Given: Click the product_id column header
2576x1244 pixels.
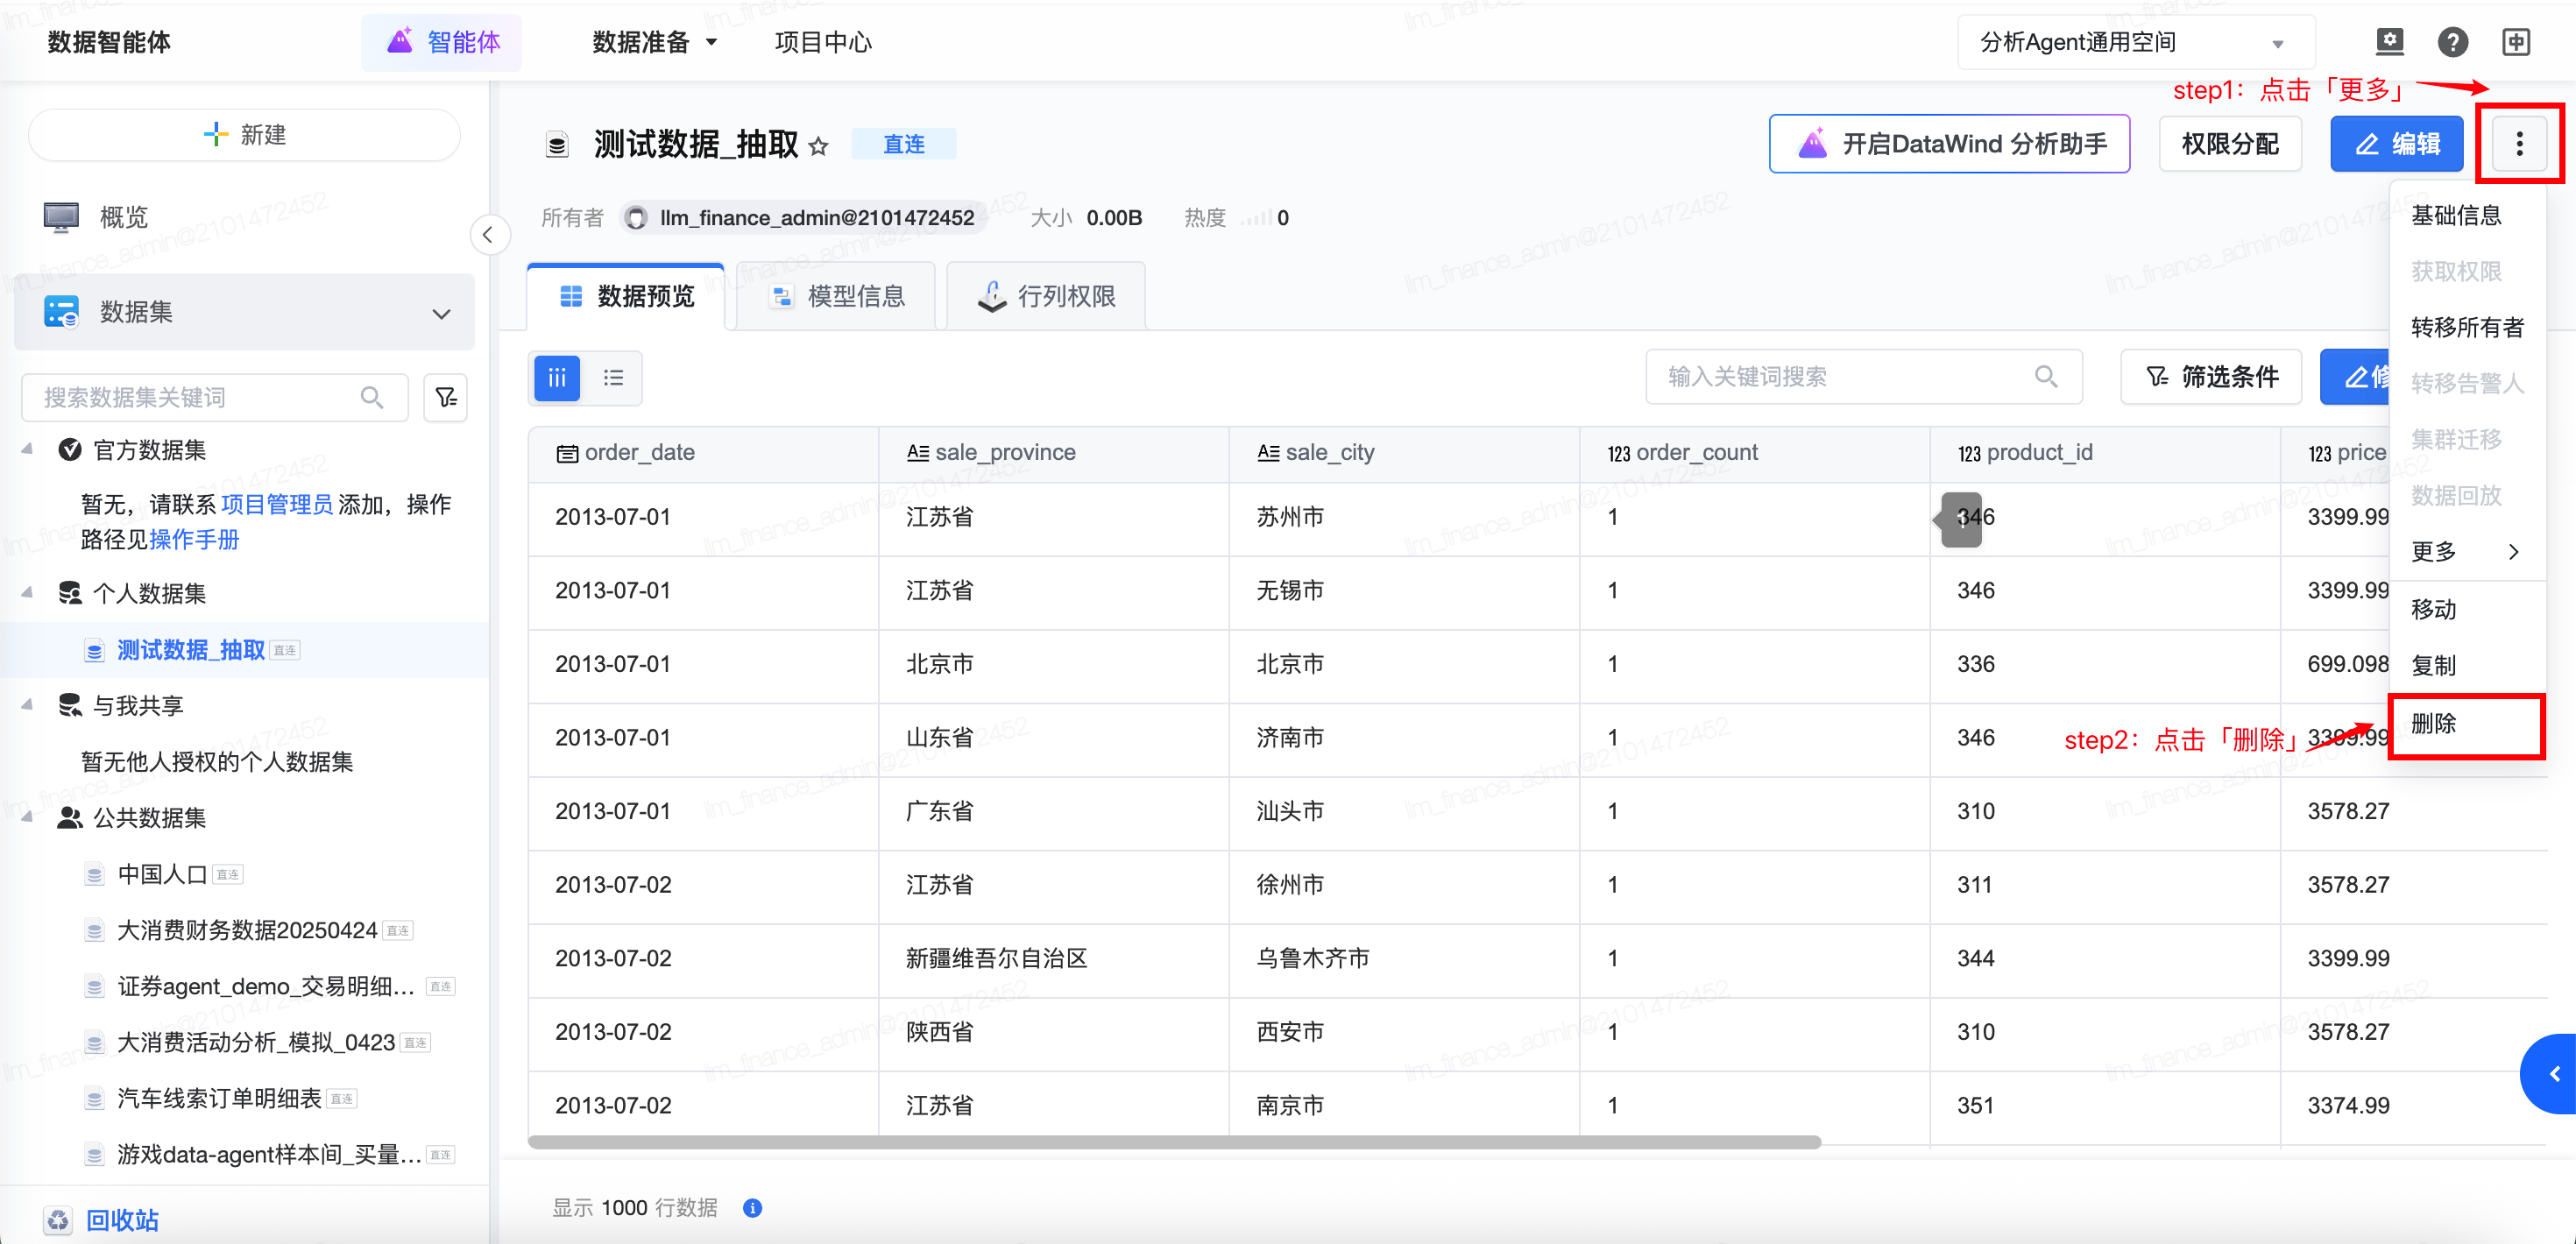Looking at the screenshot, I should pos(2105,452).
